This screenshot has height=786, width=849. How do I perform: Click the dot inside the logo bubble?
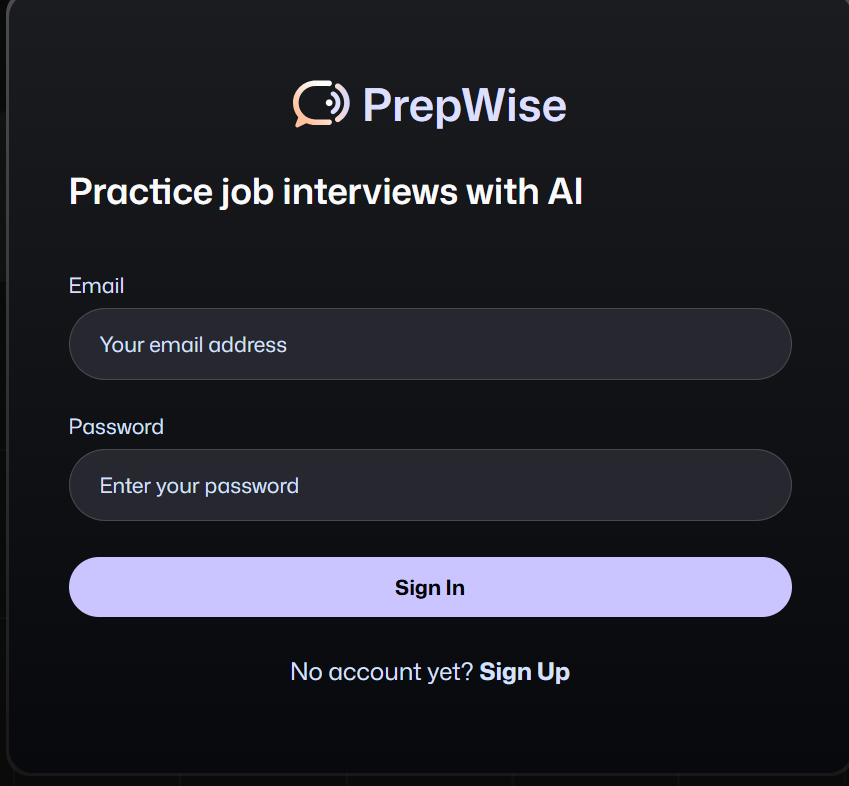coord(327,101)
